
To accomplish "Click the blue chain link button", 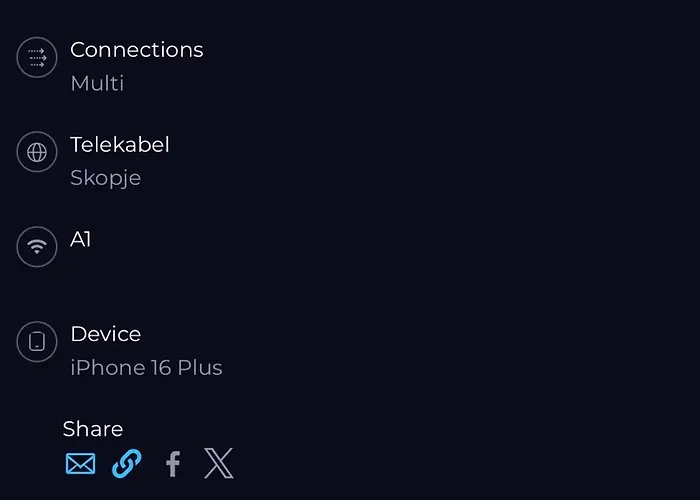I will click(x=126, y=464).
